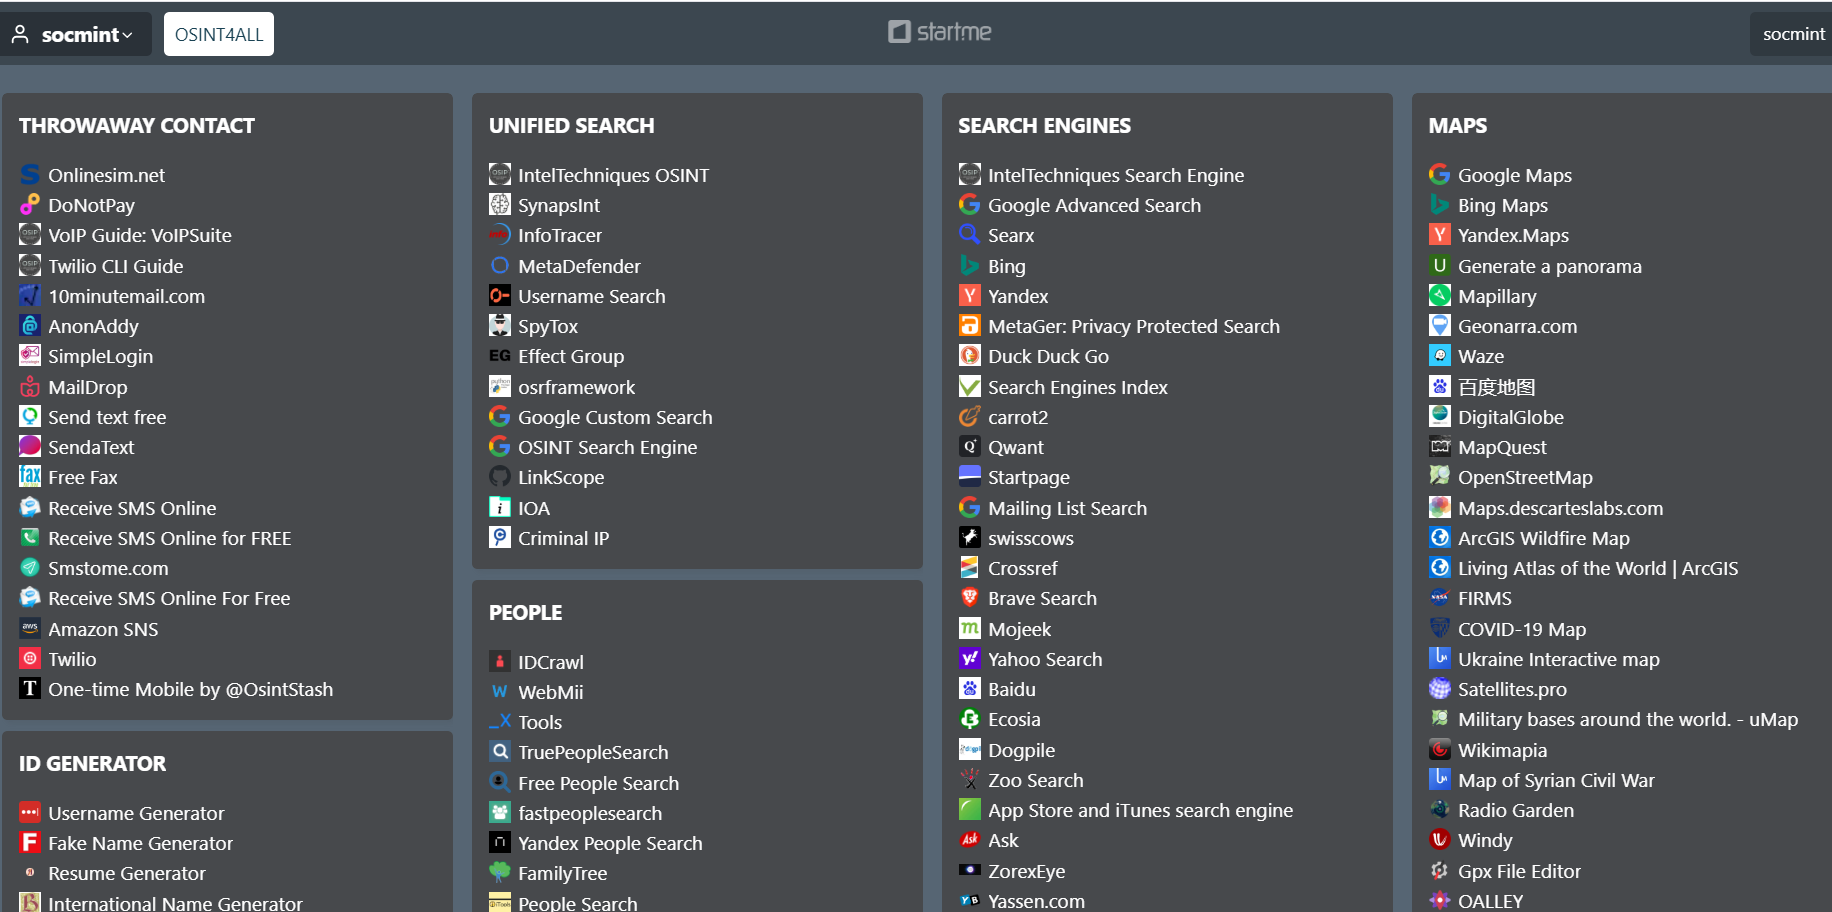This screenshot has width=1832, height=912.
Task: Open the Generate a panorama link
Action: point(1549,266)
